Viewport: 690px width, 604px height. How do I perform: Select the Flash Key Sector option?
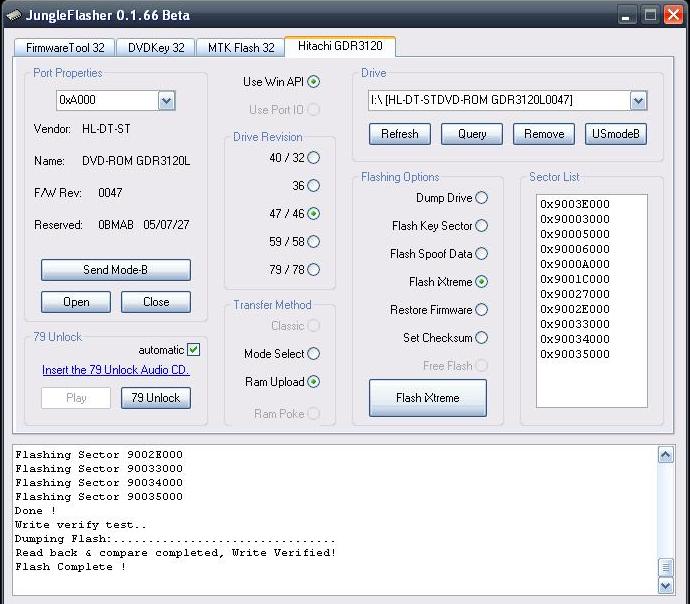point(481,226)
